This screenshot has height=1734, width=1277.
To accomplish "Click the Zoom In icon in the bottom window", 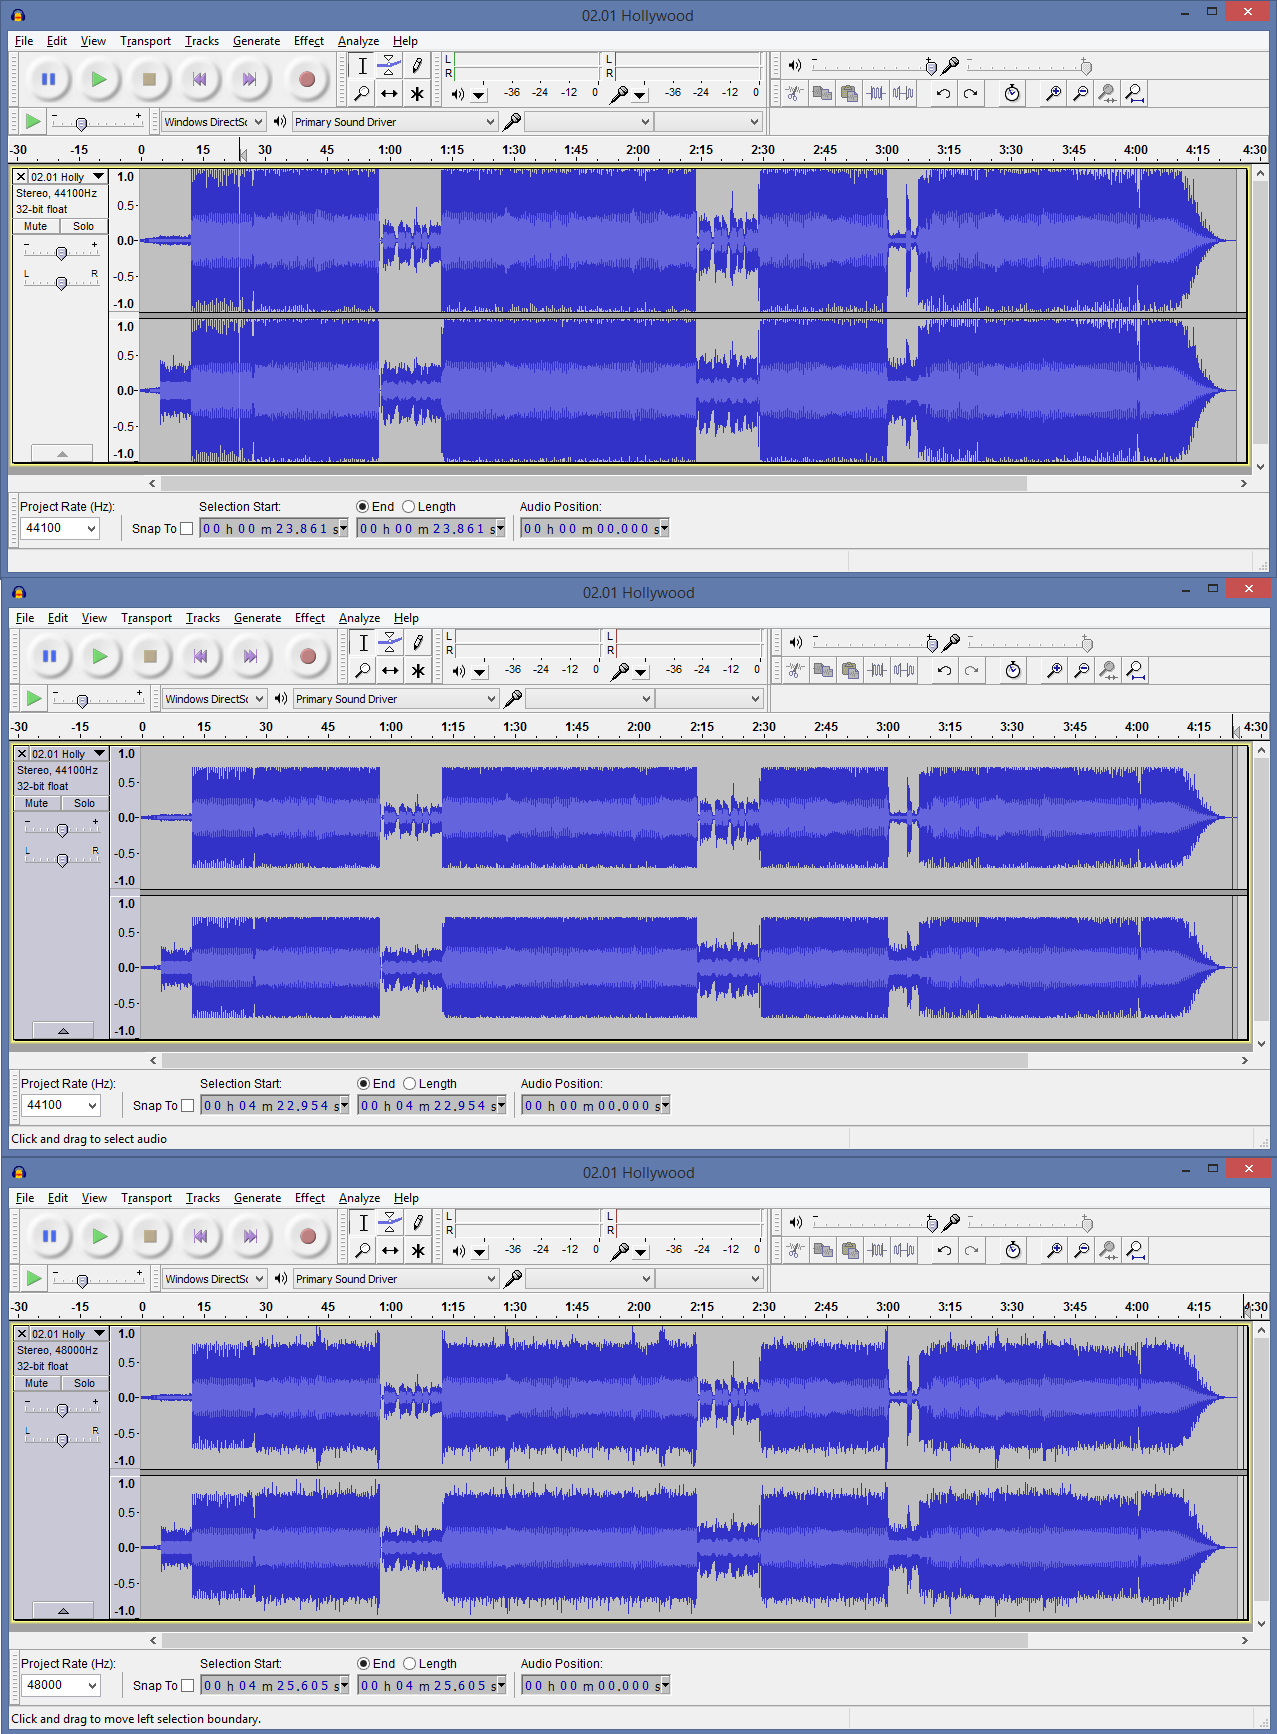I will coord(1054,1250).
